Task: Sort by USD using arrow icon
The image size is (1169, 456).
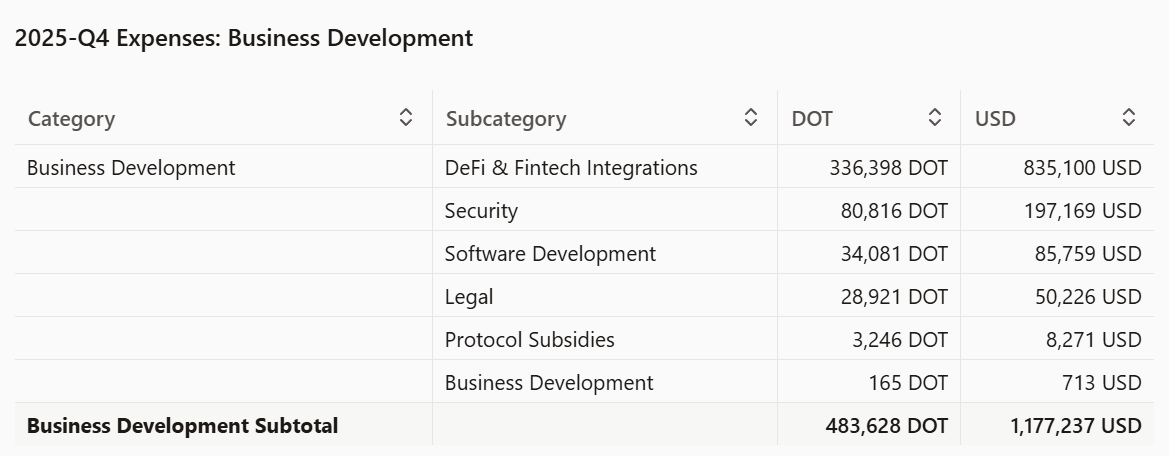Action: coord(1128,118)
